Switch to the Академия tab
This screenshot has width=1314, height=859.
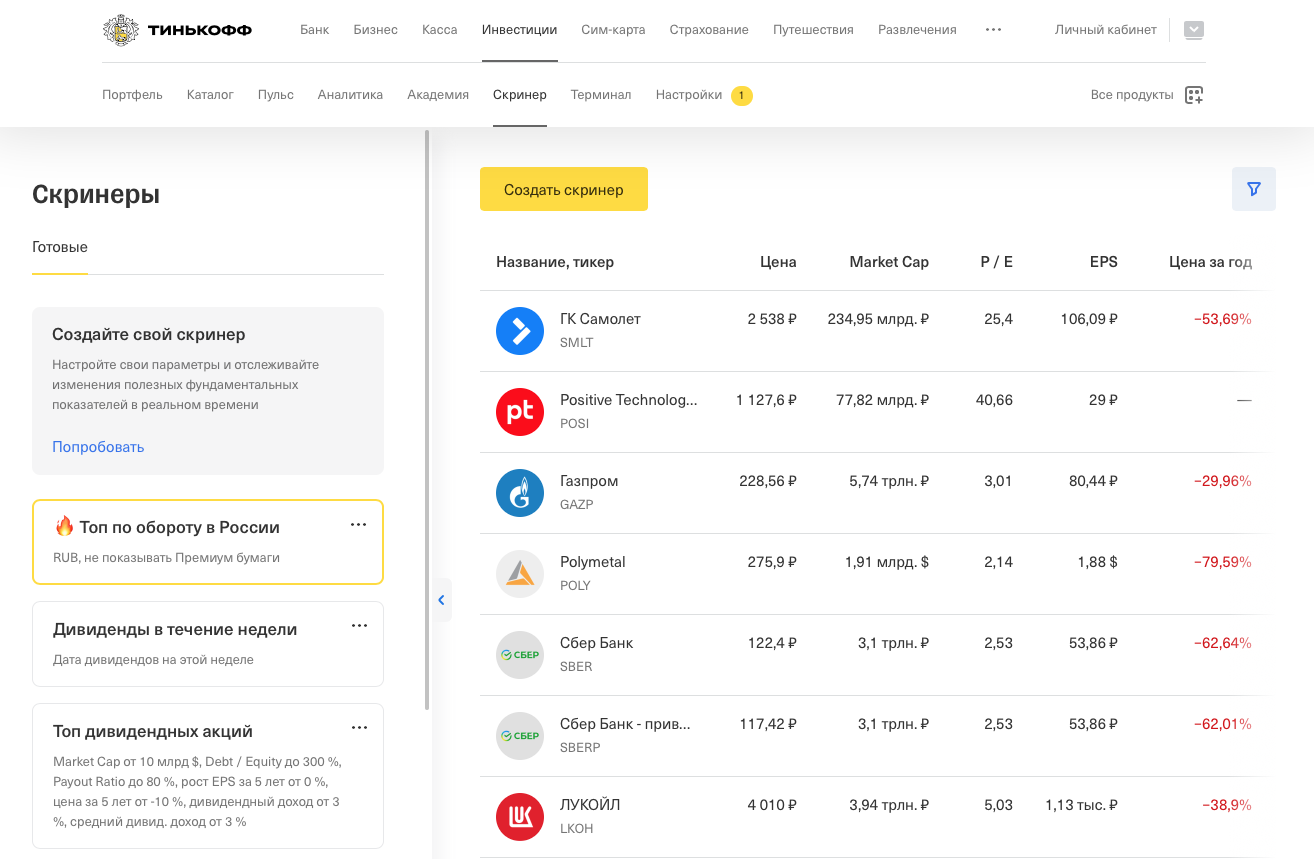[x=438, y=95]
